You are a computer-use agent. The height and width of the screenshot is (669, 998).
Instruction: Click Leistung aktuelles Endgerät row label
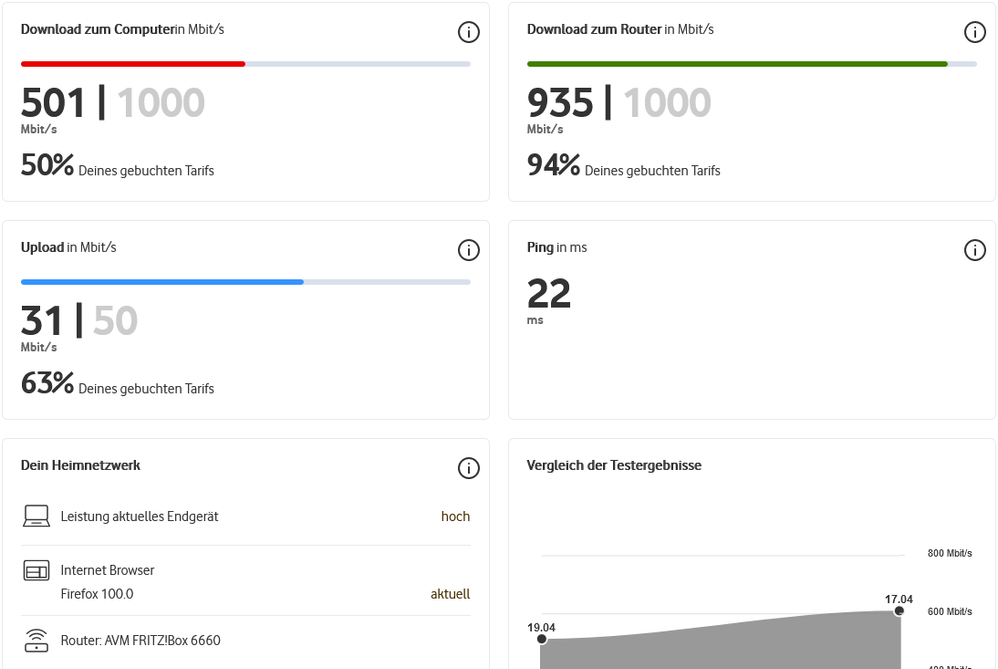(x=139, y=517)
